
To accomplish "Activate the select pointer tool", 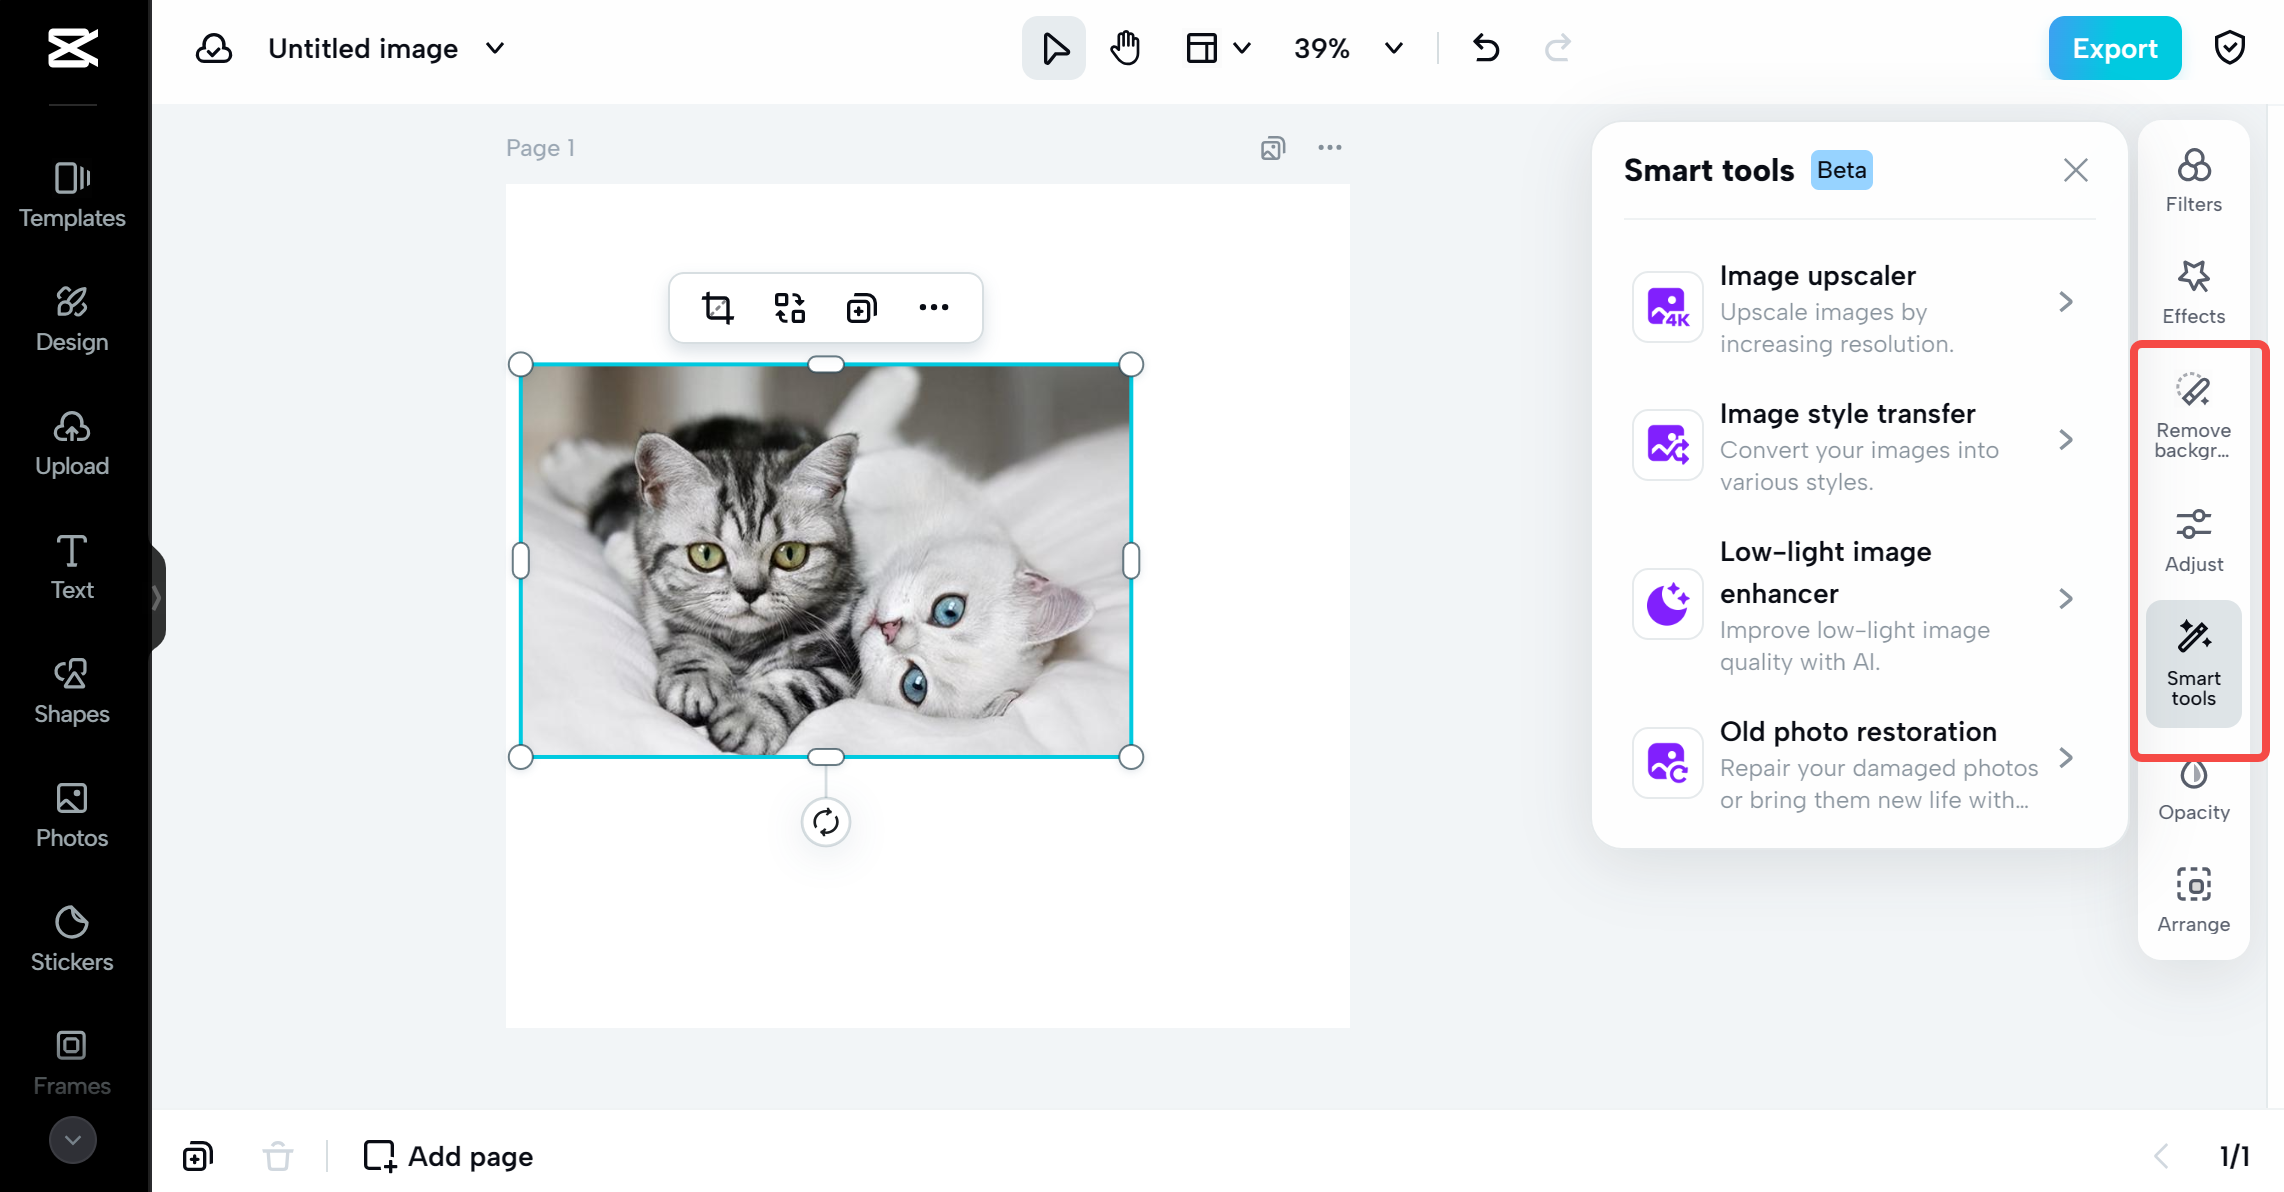I will tap(1053, 48).
